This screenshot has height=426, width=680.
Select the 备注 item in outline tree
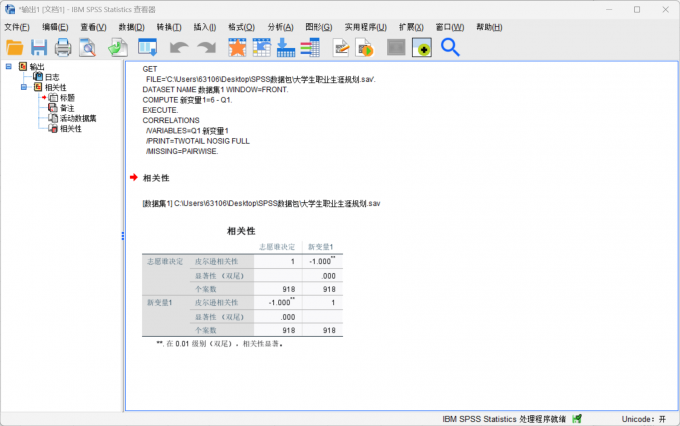pyautogui.click(x=67, y=108)
